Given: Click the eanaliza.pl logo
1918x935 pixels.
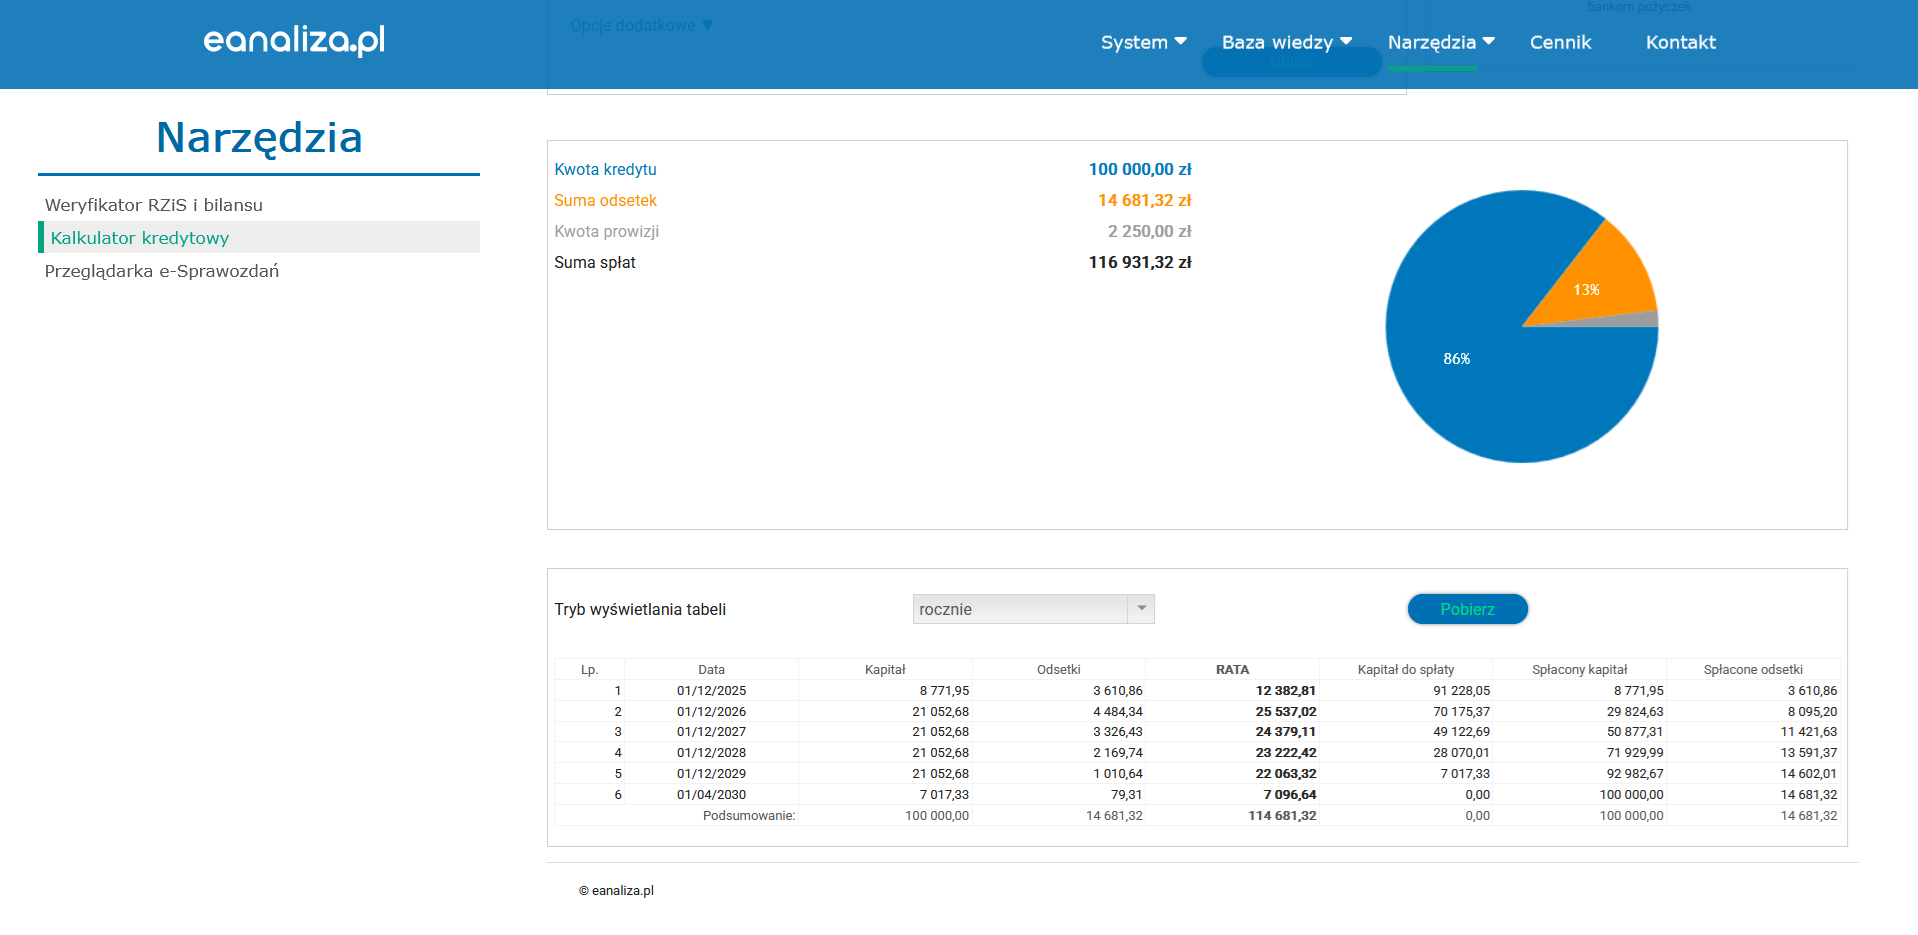Looking at the screenshot, I should pyautogui.click(x=294, y=40).
